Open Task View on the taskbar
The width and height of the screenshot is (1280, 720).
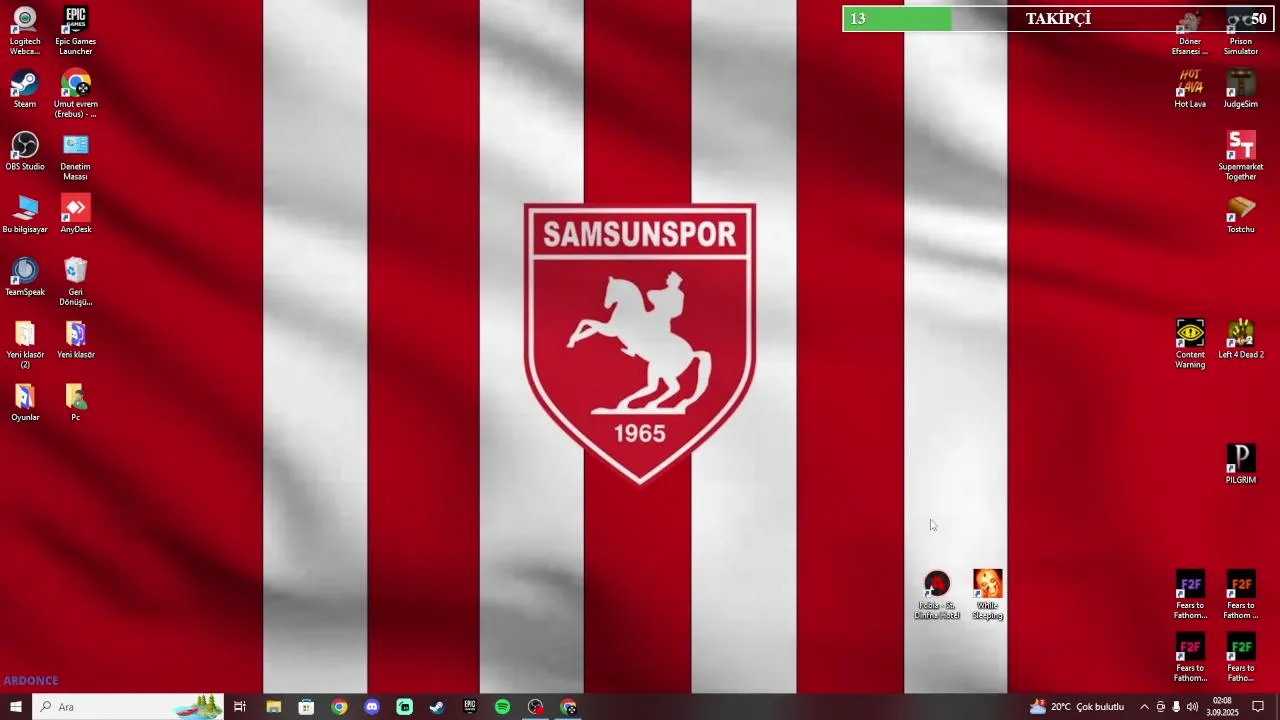[240, 707]
